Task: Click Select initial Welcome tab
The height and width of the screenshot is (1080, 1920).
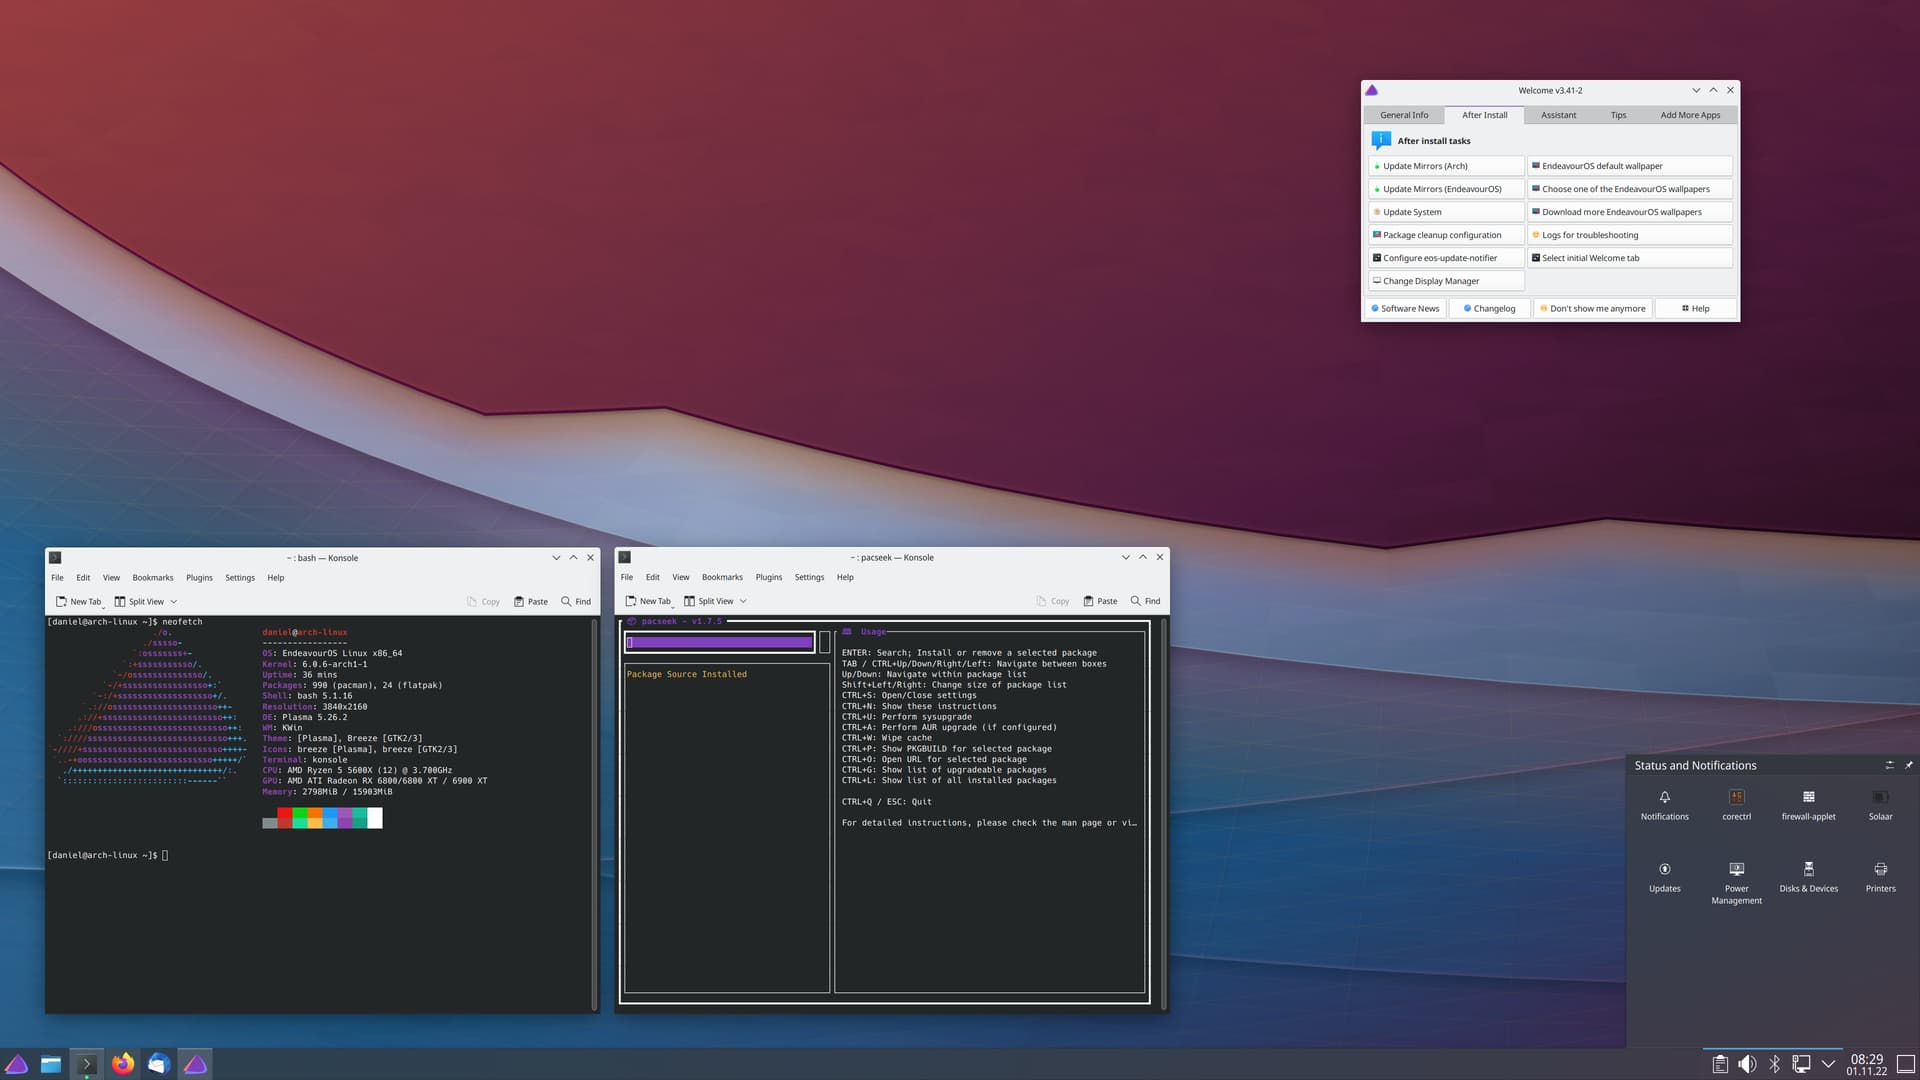Action: [1630, 258]
